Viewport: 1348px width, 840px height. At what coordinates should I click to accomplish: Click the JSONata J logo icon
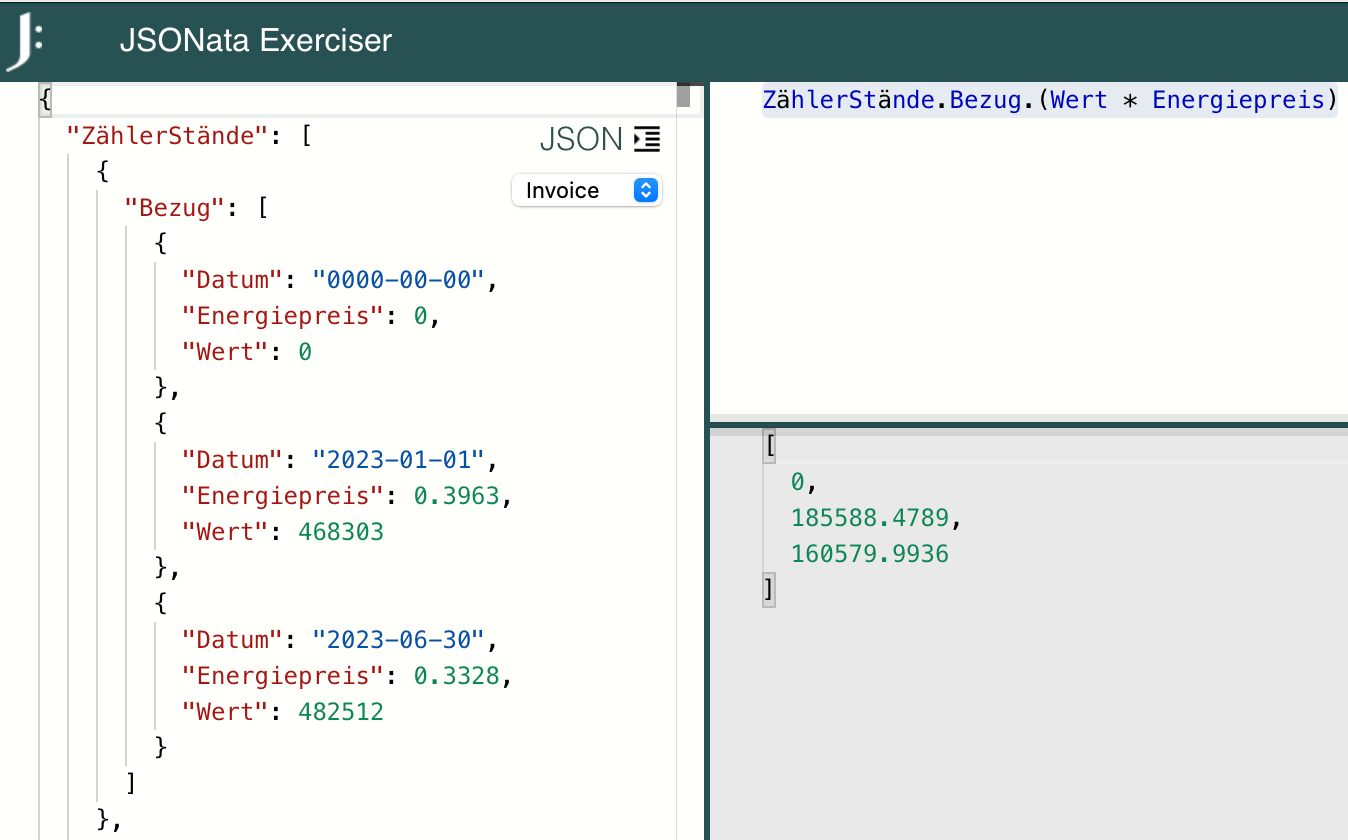(x=25, y=41)
